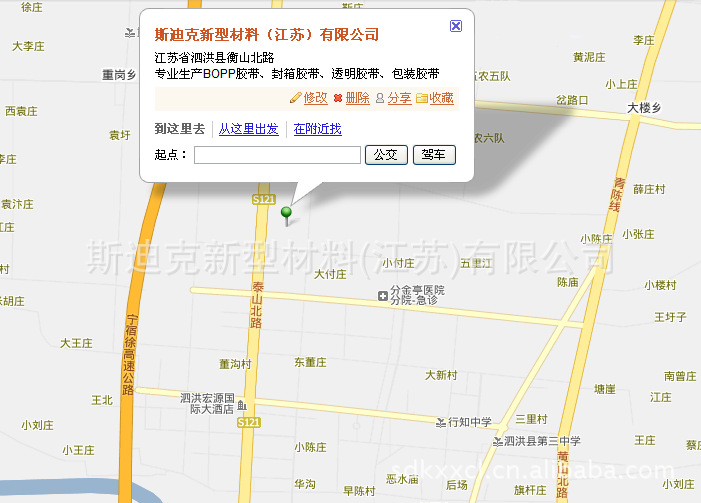Click the 分金亭医院 hospital label
701x503 pixels.
[x=417, y=295]
